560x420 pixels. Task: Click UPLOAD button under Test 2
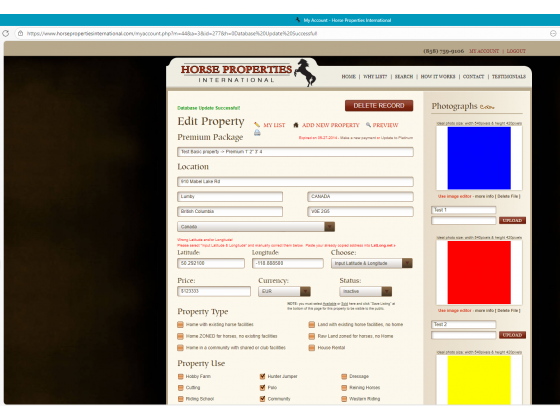[x=512, y=335]
